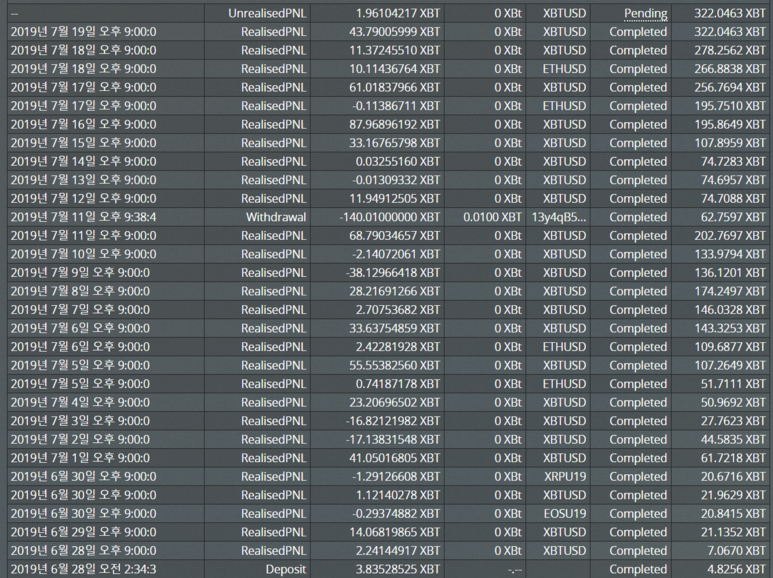Click amount 2.42281928 XBT

pos(398,347)
